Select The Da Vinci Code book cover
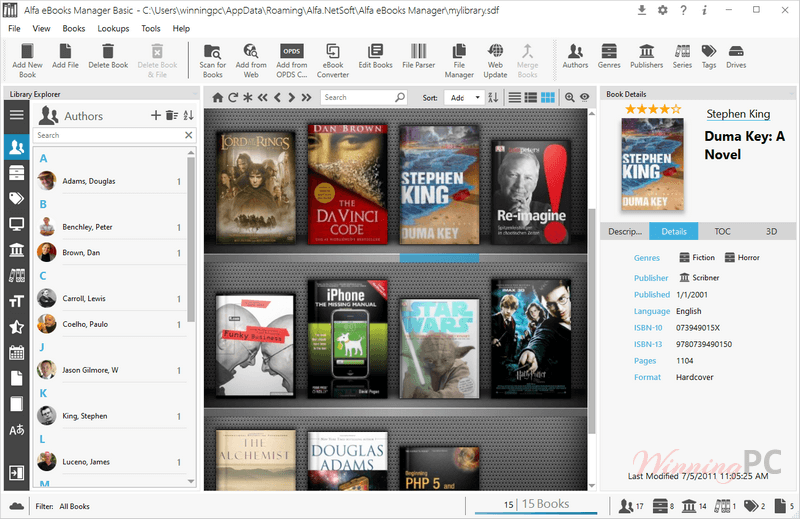The image size is (800, 519). (347, 184)
